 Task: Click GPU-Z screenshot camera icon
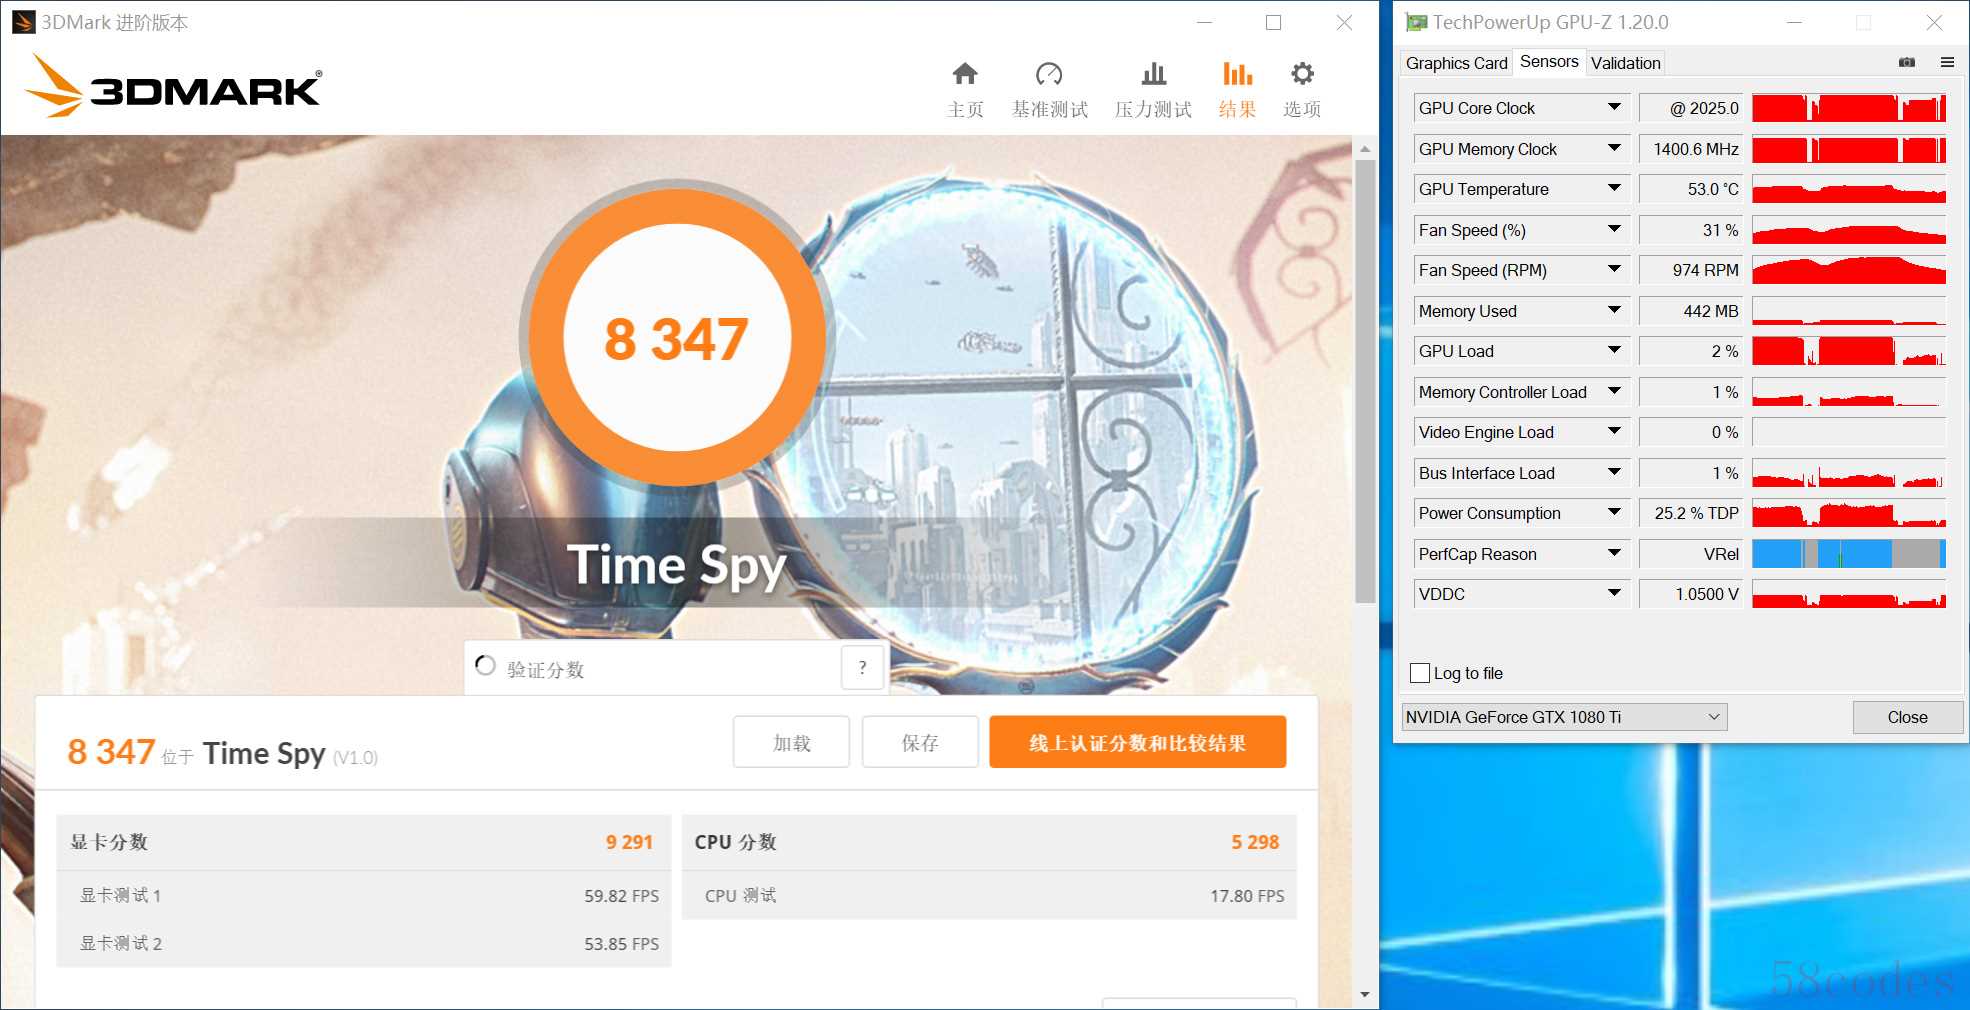pos(1907,62)
